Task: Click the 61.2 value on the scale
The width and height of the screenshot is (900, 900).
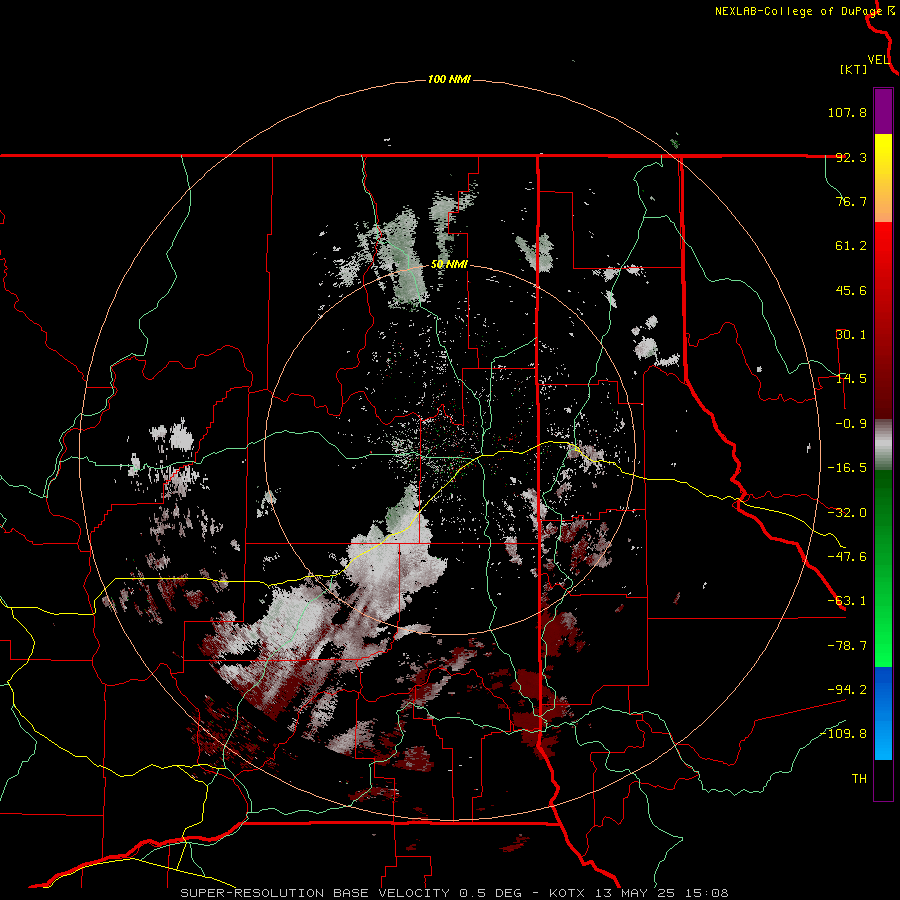Action: (851, 246)
